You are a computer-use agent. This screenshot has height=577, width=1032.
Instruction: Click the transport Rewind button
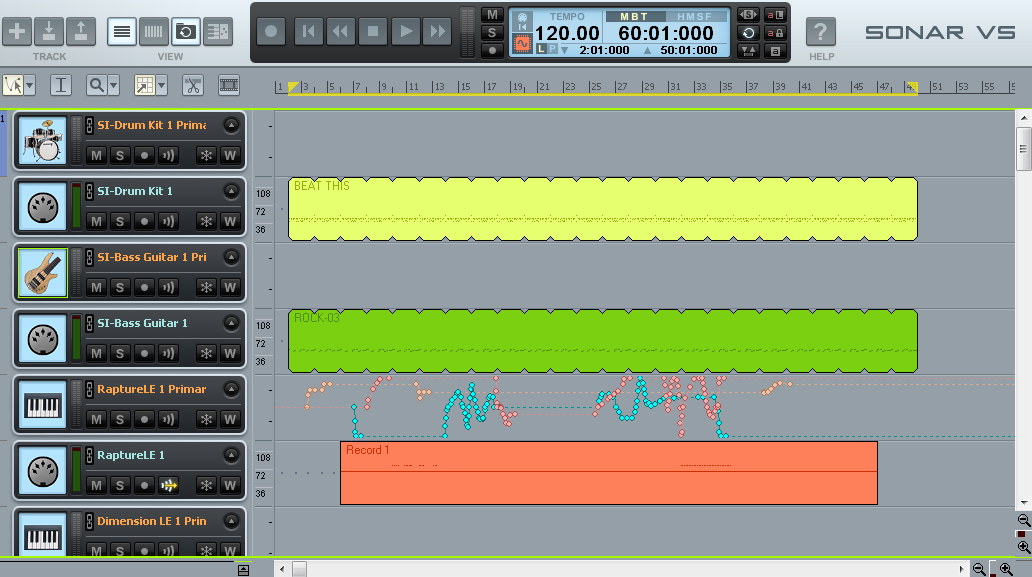(x=340, y=31)
